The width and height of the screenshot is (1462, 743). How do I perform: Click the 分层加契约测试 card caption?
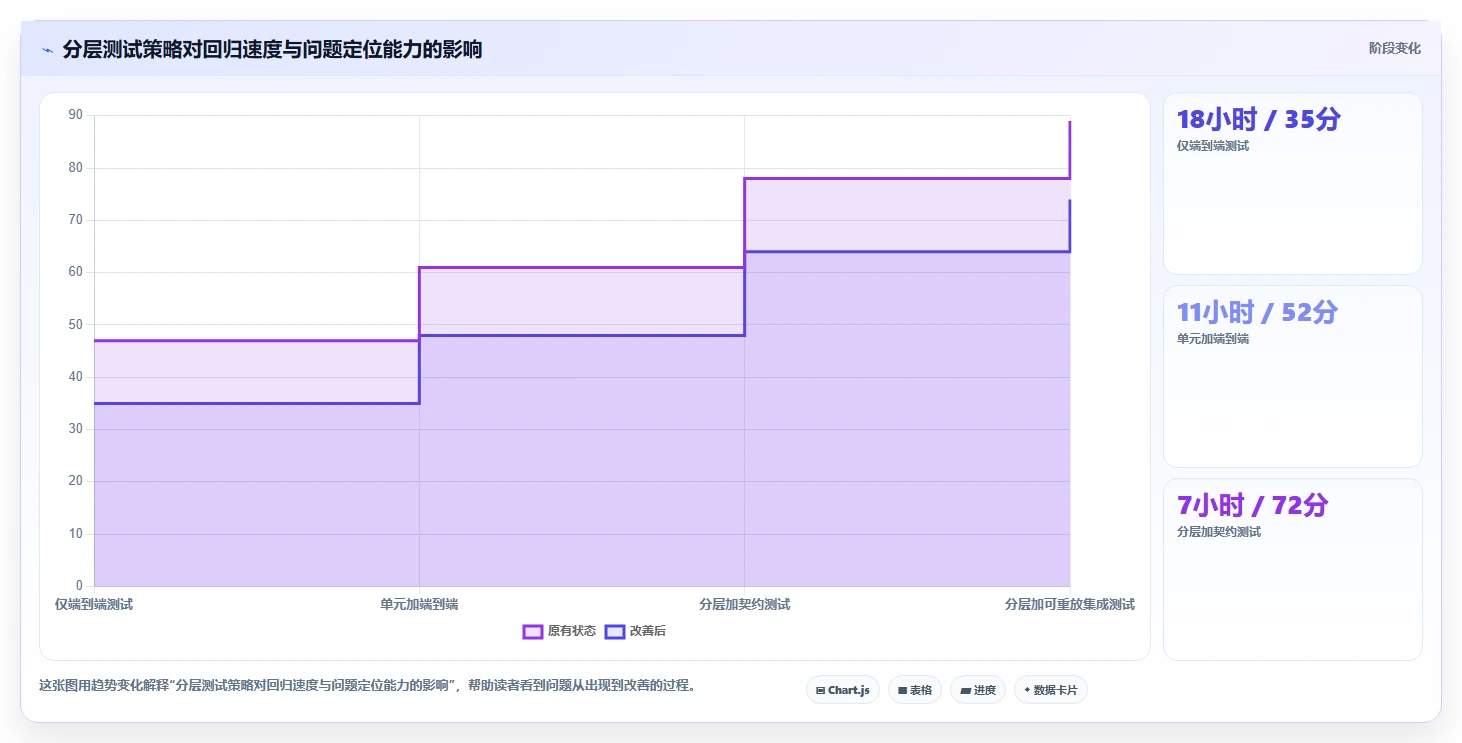click(1219, 532)
